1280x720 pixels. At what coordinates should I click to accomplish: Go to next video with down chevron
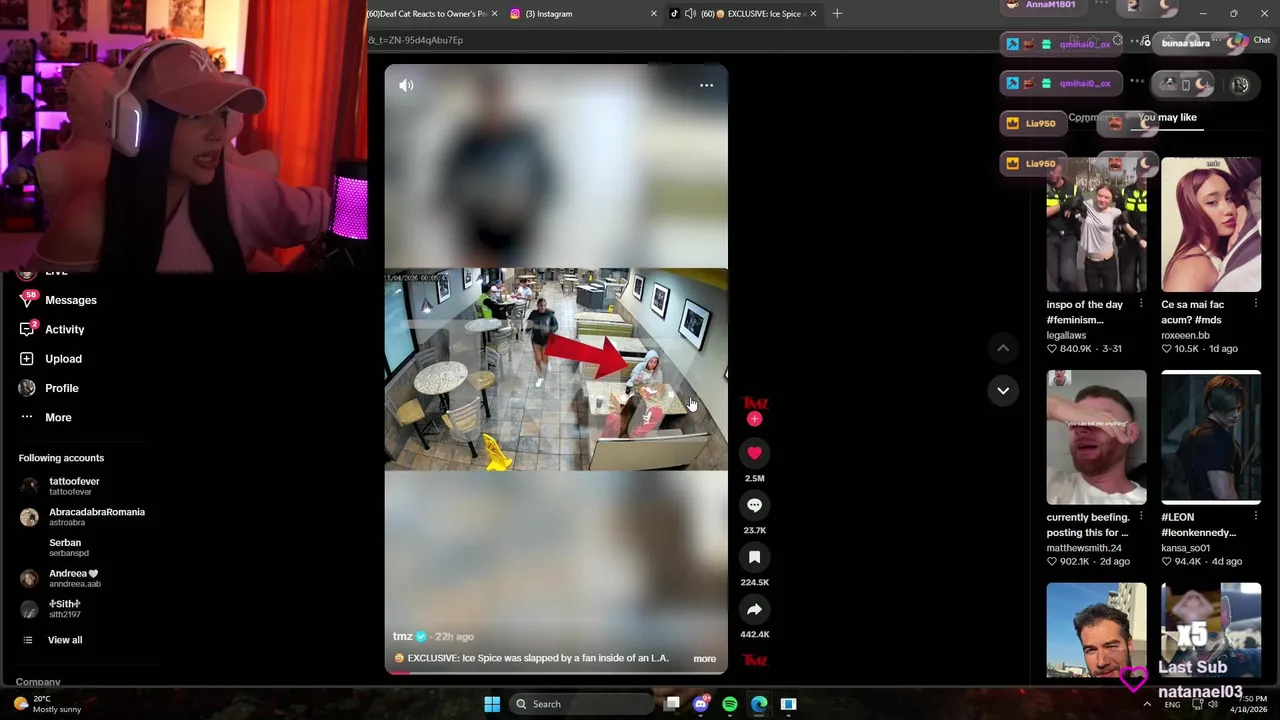1003,391
